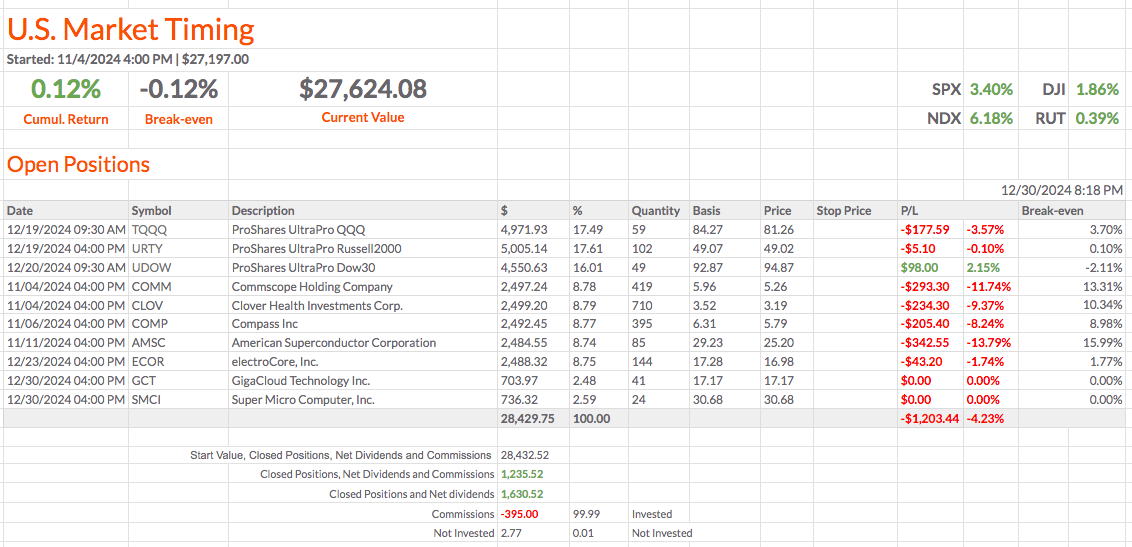Click the P/L column header
This screenshot has height=547, width=1132.
[x=909, y=211]
